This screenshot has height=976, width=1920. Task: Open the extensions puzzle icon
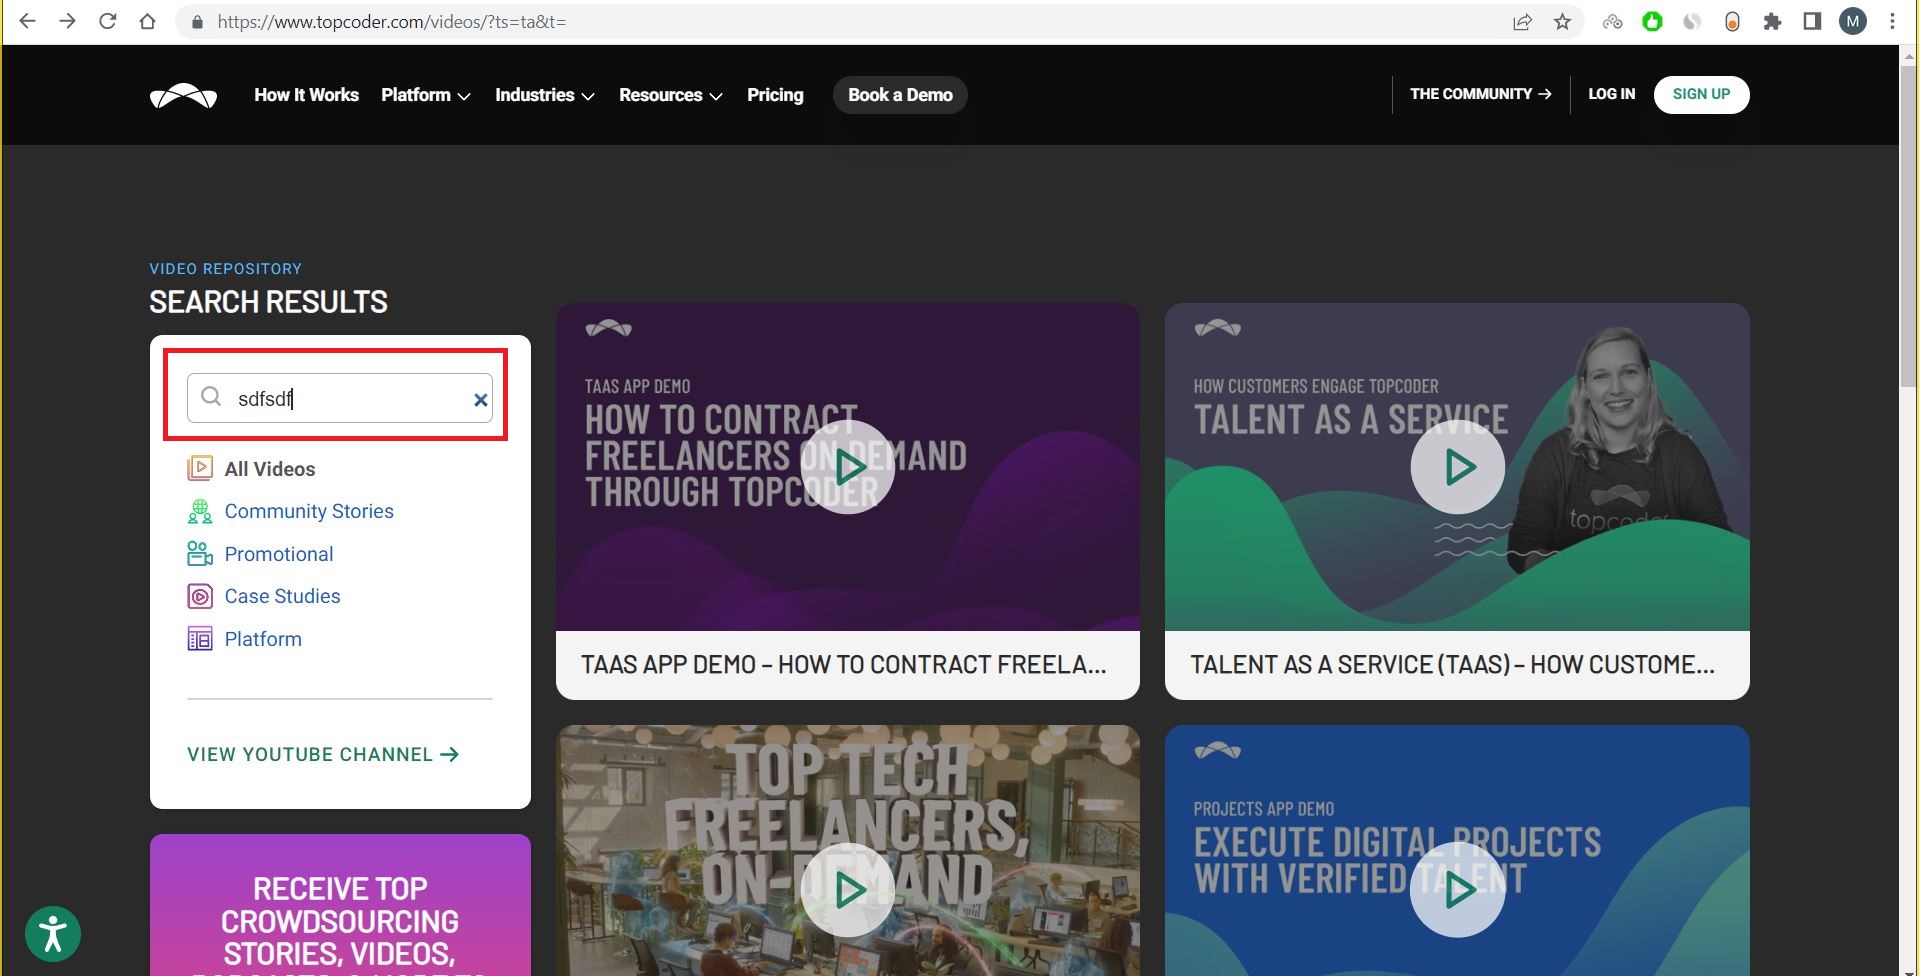coord(1772,22)
